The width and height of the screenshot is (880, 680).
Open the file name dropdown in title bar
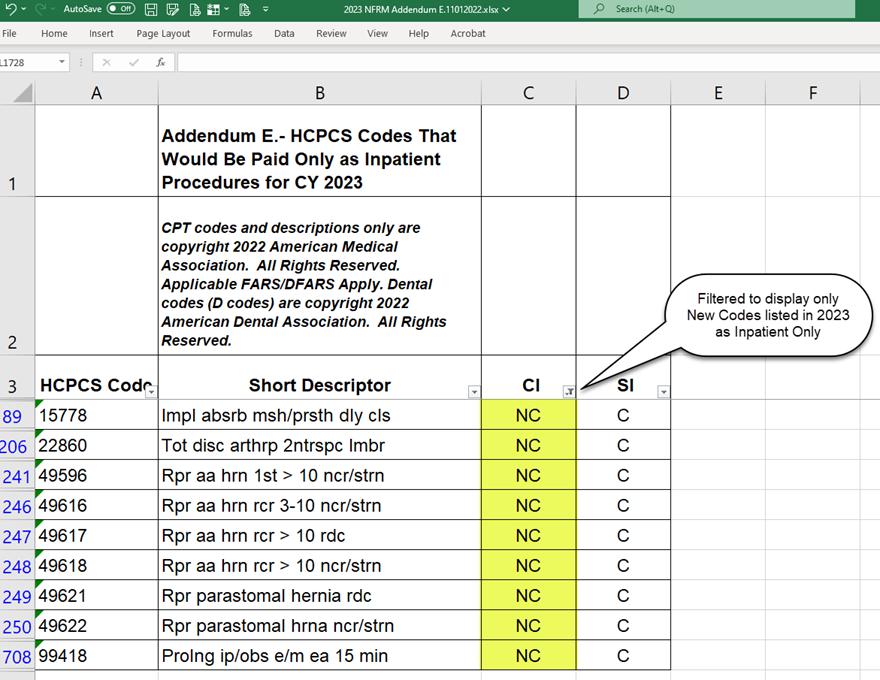click(x=506, y=9)
